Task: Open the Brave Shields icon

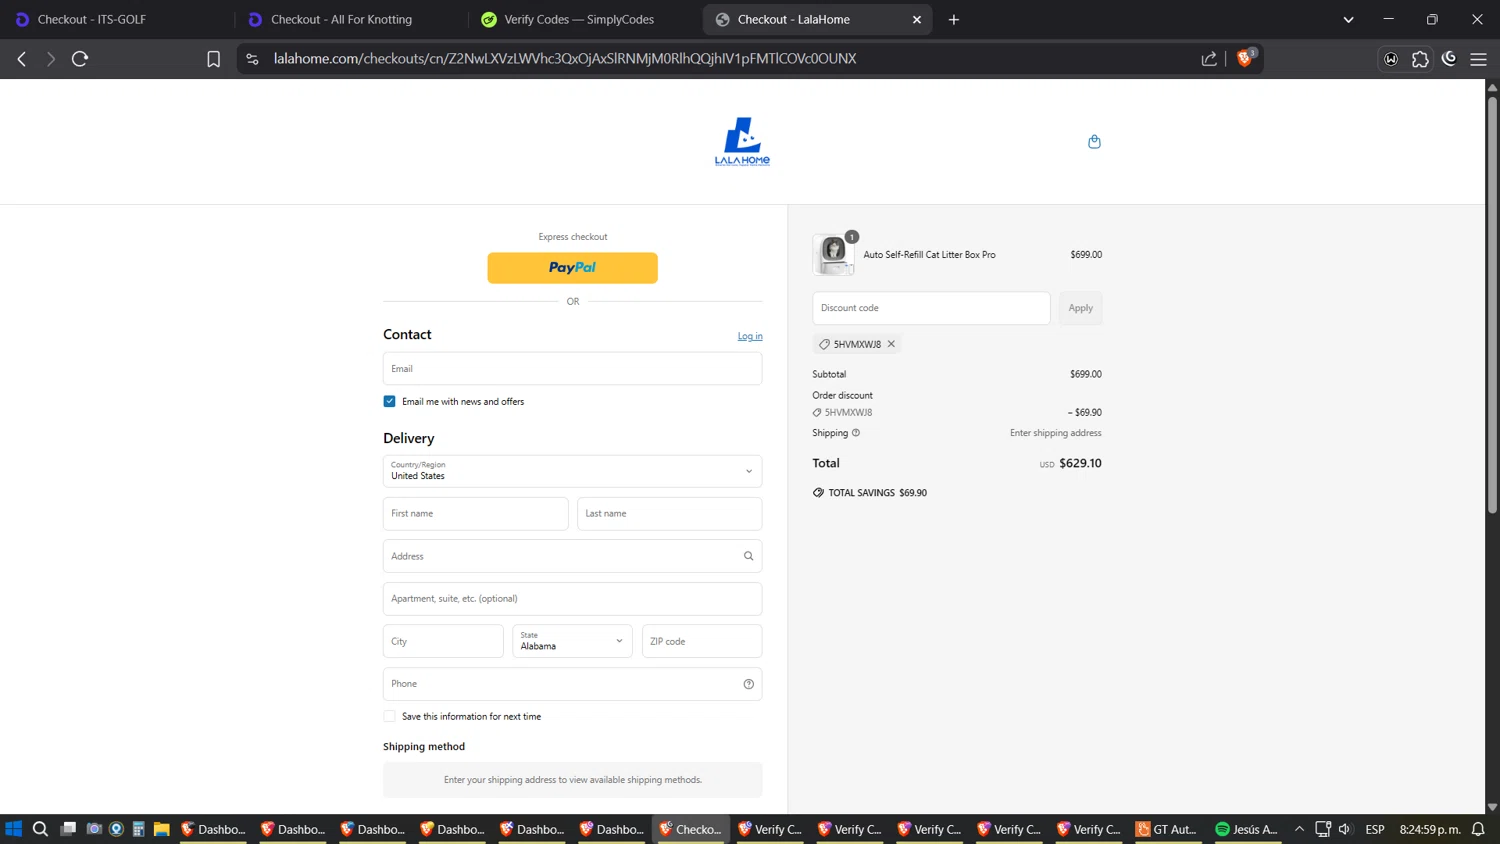Action: [1245, 59]
